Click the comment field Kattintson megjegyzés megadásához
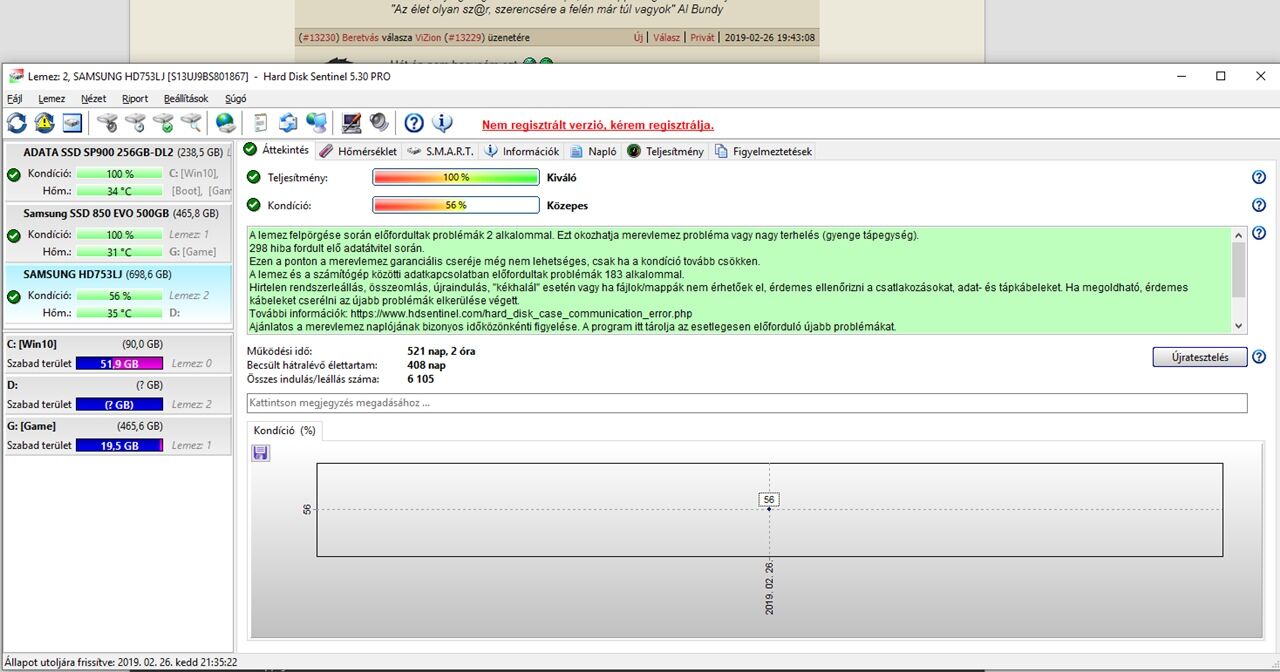 click(x=747, y=403)
